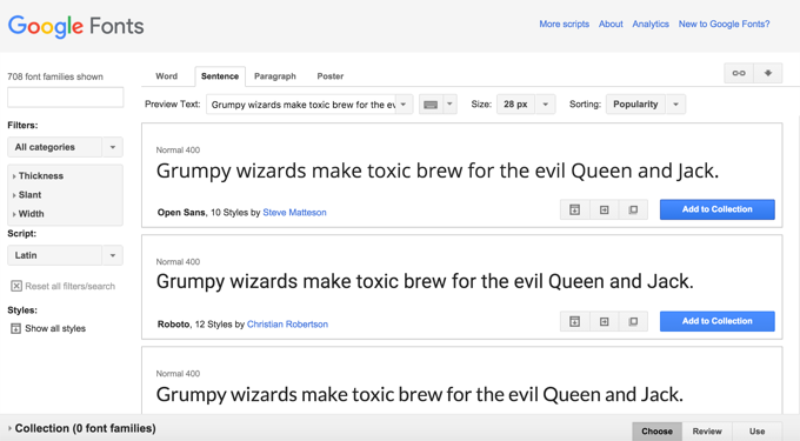Screen dimensions: 800x441
Task: Add Roboto to Collection
Action: pos(717,321)
